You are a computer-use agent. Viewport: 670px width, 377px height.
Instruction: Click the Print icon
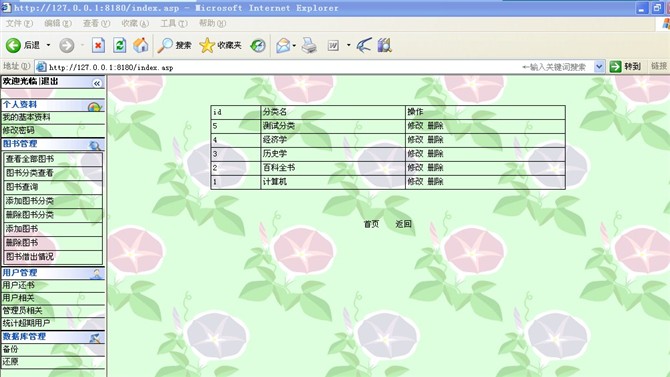(x=309, y=45)
